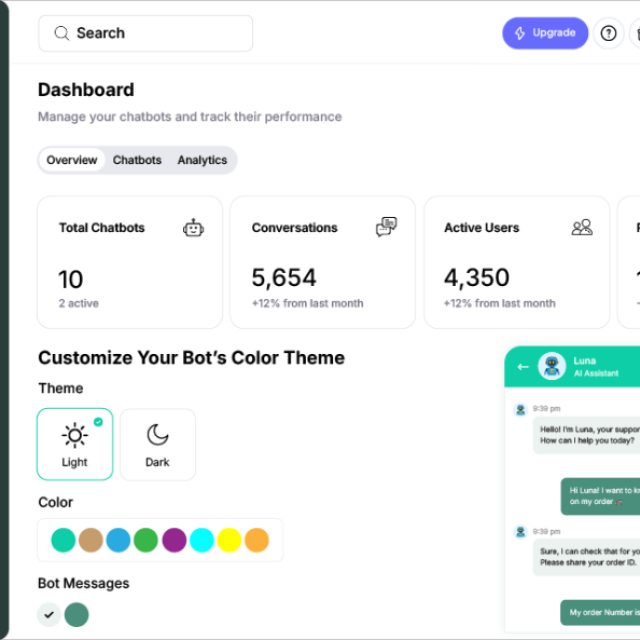Viewport: 640px width, 640px height.
Task: Click the "Color" section label
Action: (56, 502)
